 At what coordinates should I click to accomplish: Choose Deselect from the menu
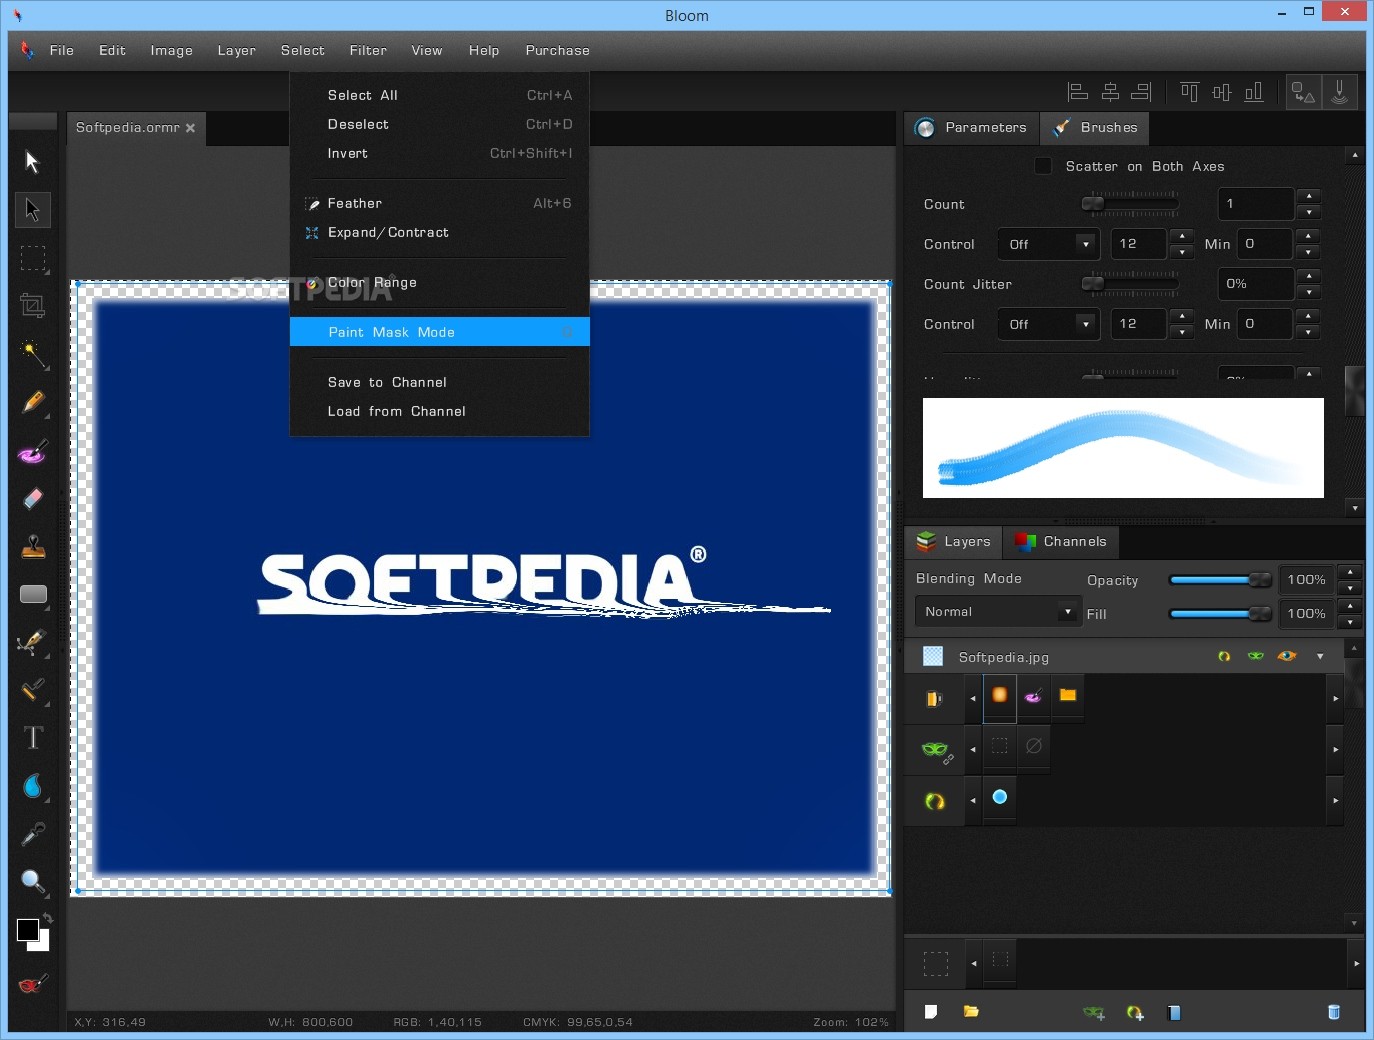point(440,124)
